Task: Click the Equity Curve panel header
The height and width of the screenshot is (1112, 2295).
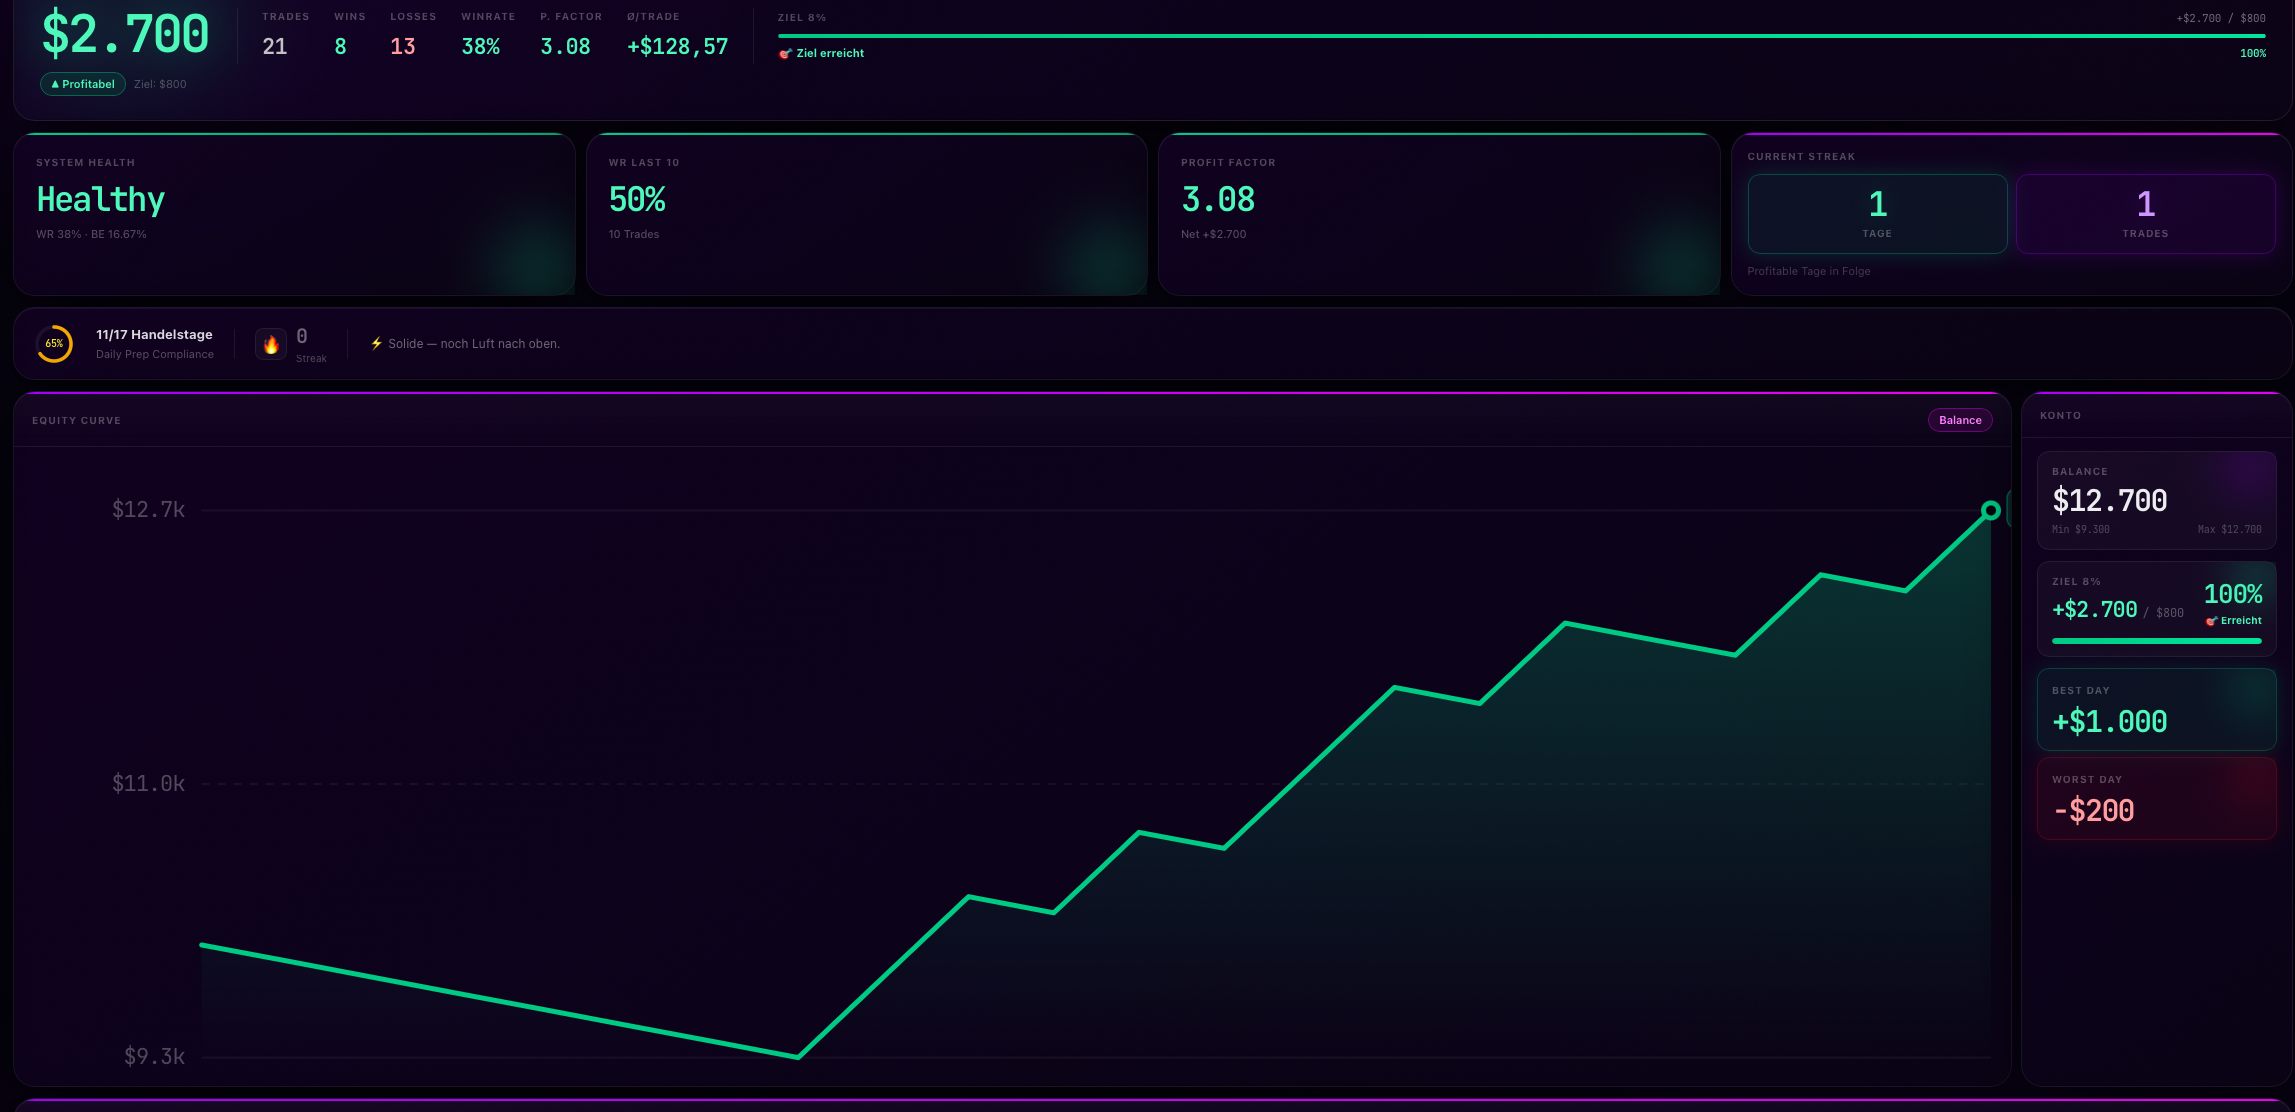Action: [x=76, y=420]
